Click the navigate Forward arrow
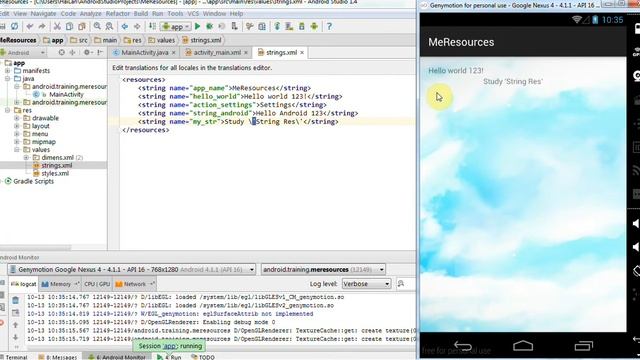This screenshot has width=640, height=360. [x=137, y=27]
